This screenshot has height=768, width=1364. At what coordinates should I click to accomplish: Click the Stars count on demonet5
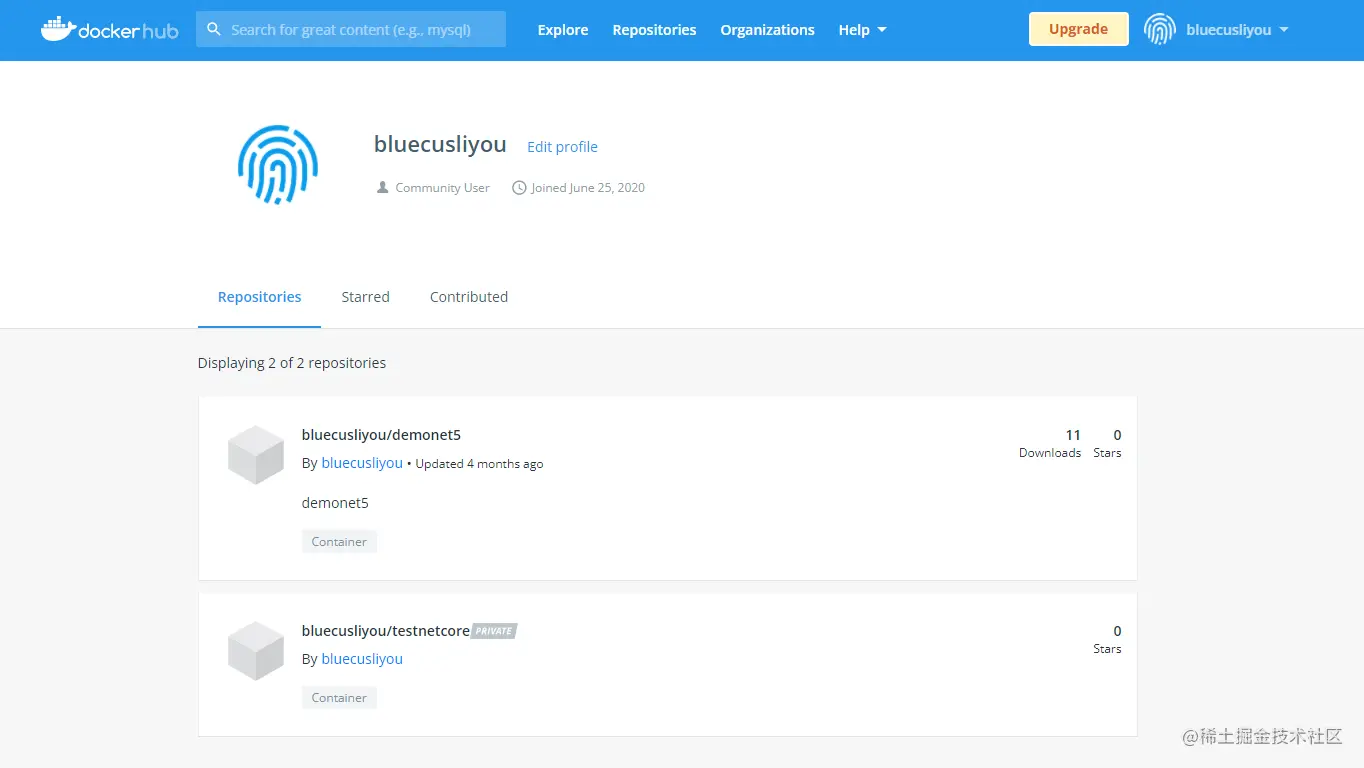(x=1107, y=443)
